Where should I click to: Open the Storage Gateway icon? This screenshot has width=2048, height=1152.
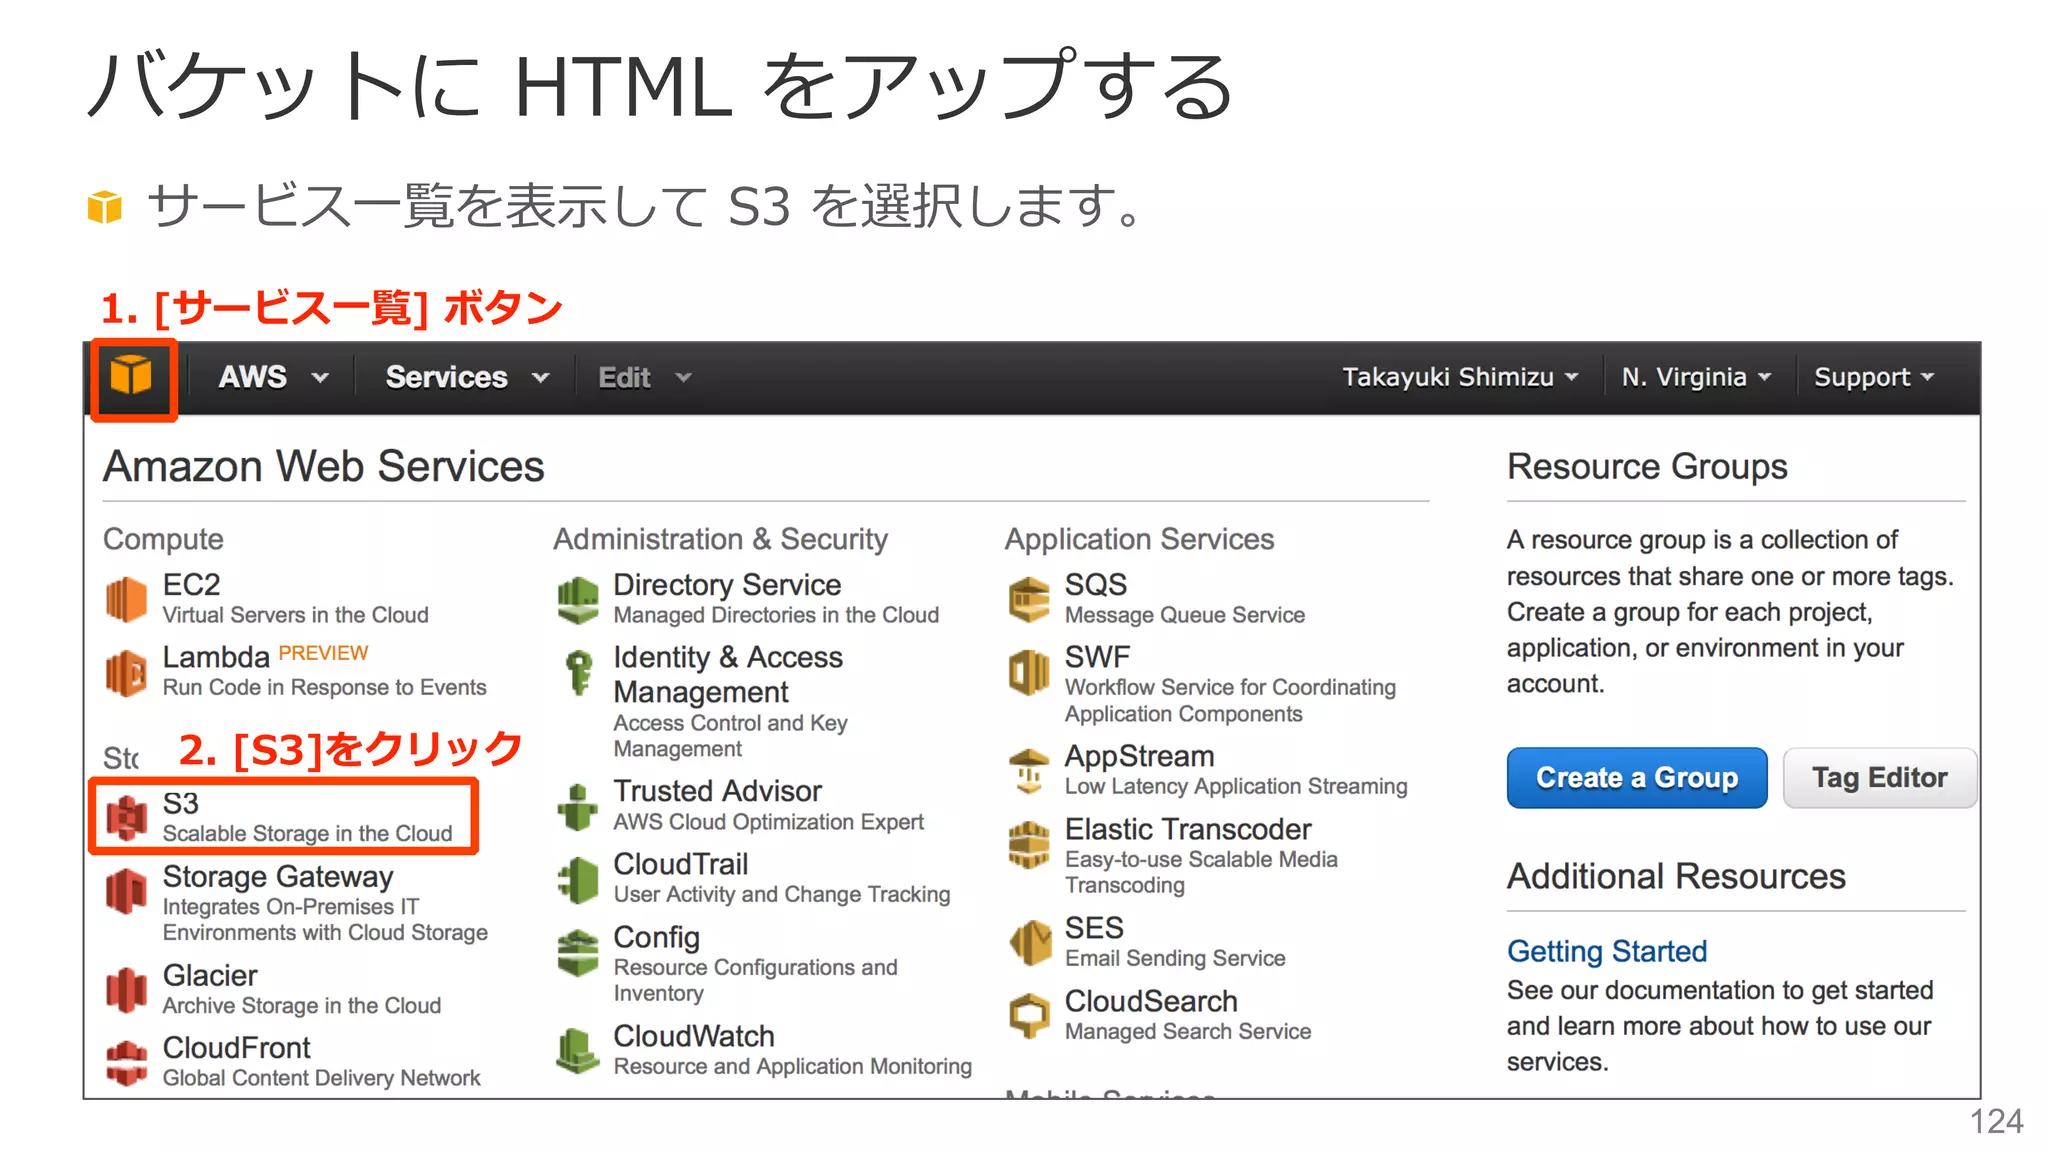click(x=126, y=891)
